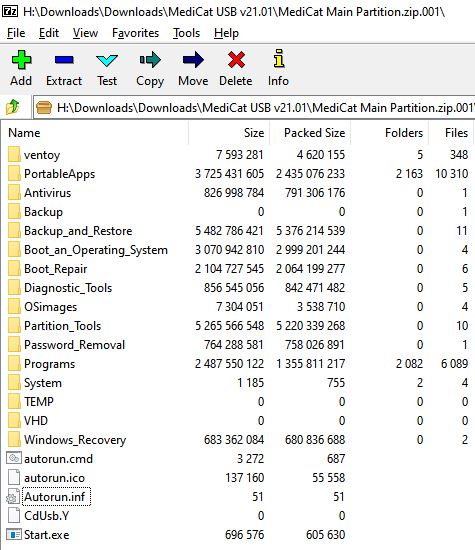Click PortableApps size value 3 725 431 605
The width and height of the screenshot is (475, 550).
(229, 174)
